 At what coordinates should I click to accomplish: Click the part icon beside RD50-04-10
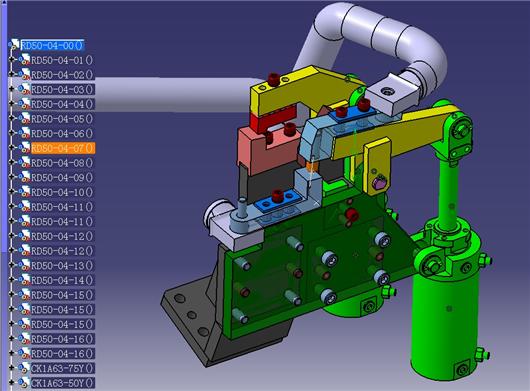pyautogui.click(x=24, y=192)
